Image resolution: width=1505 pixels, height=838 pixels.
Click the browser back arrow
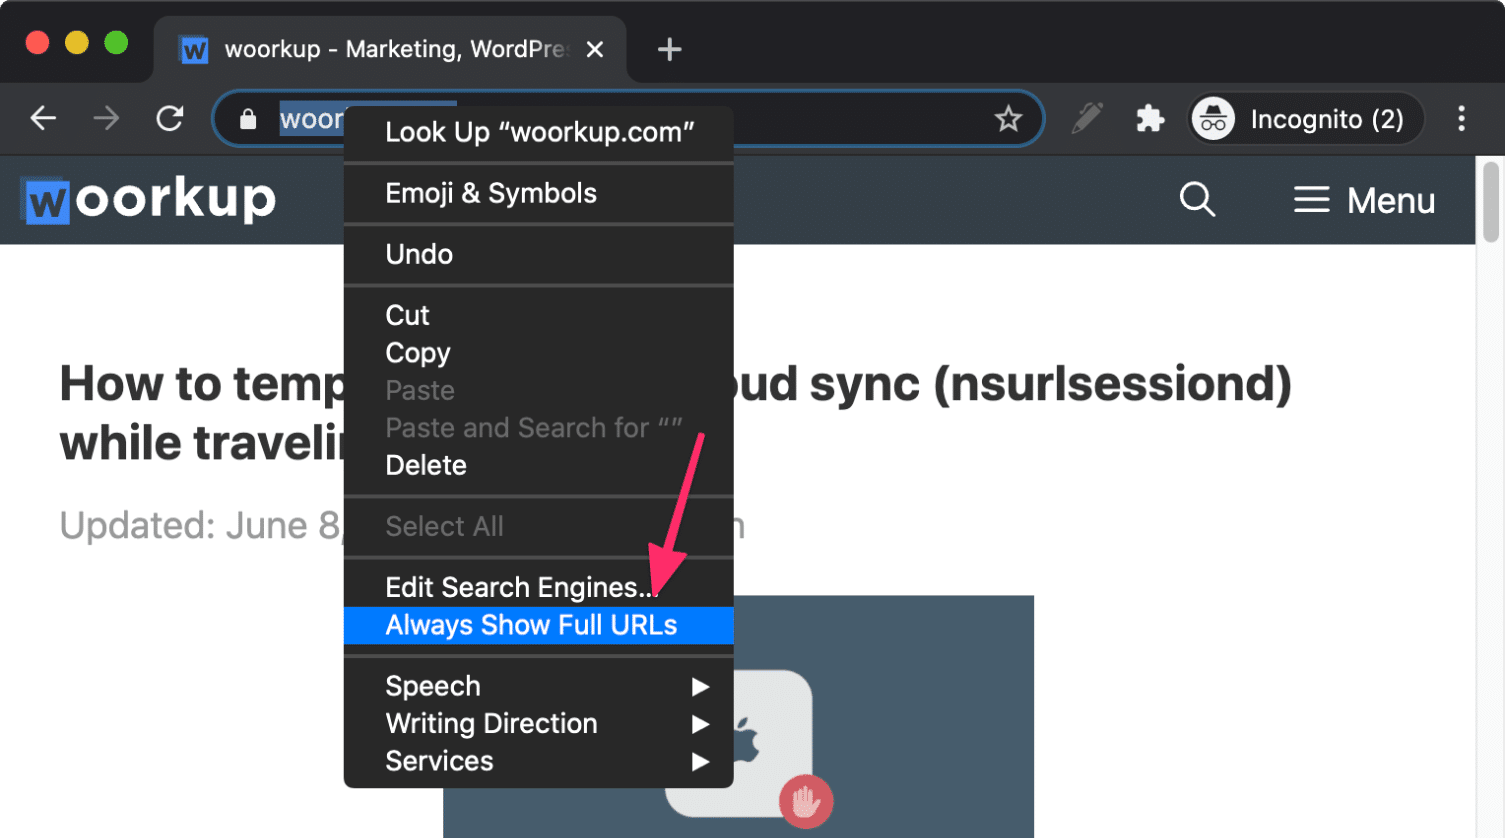tap(43, 119)
